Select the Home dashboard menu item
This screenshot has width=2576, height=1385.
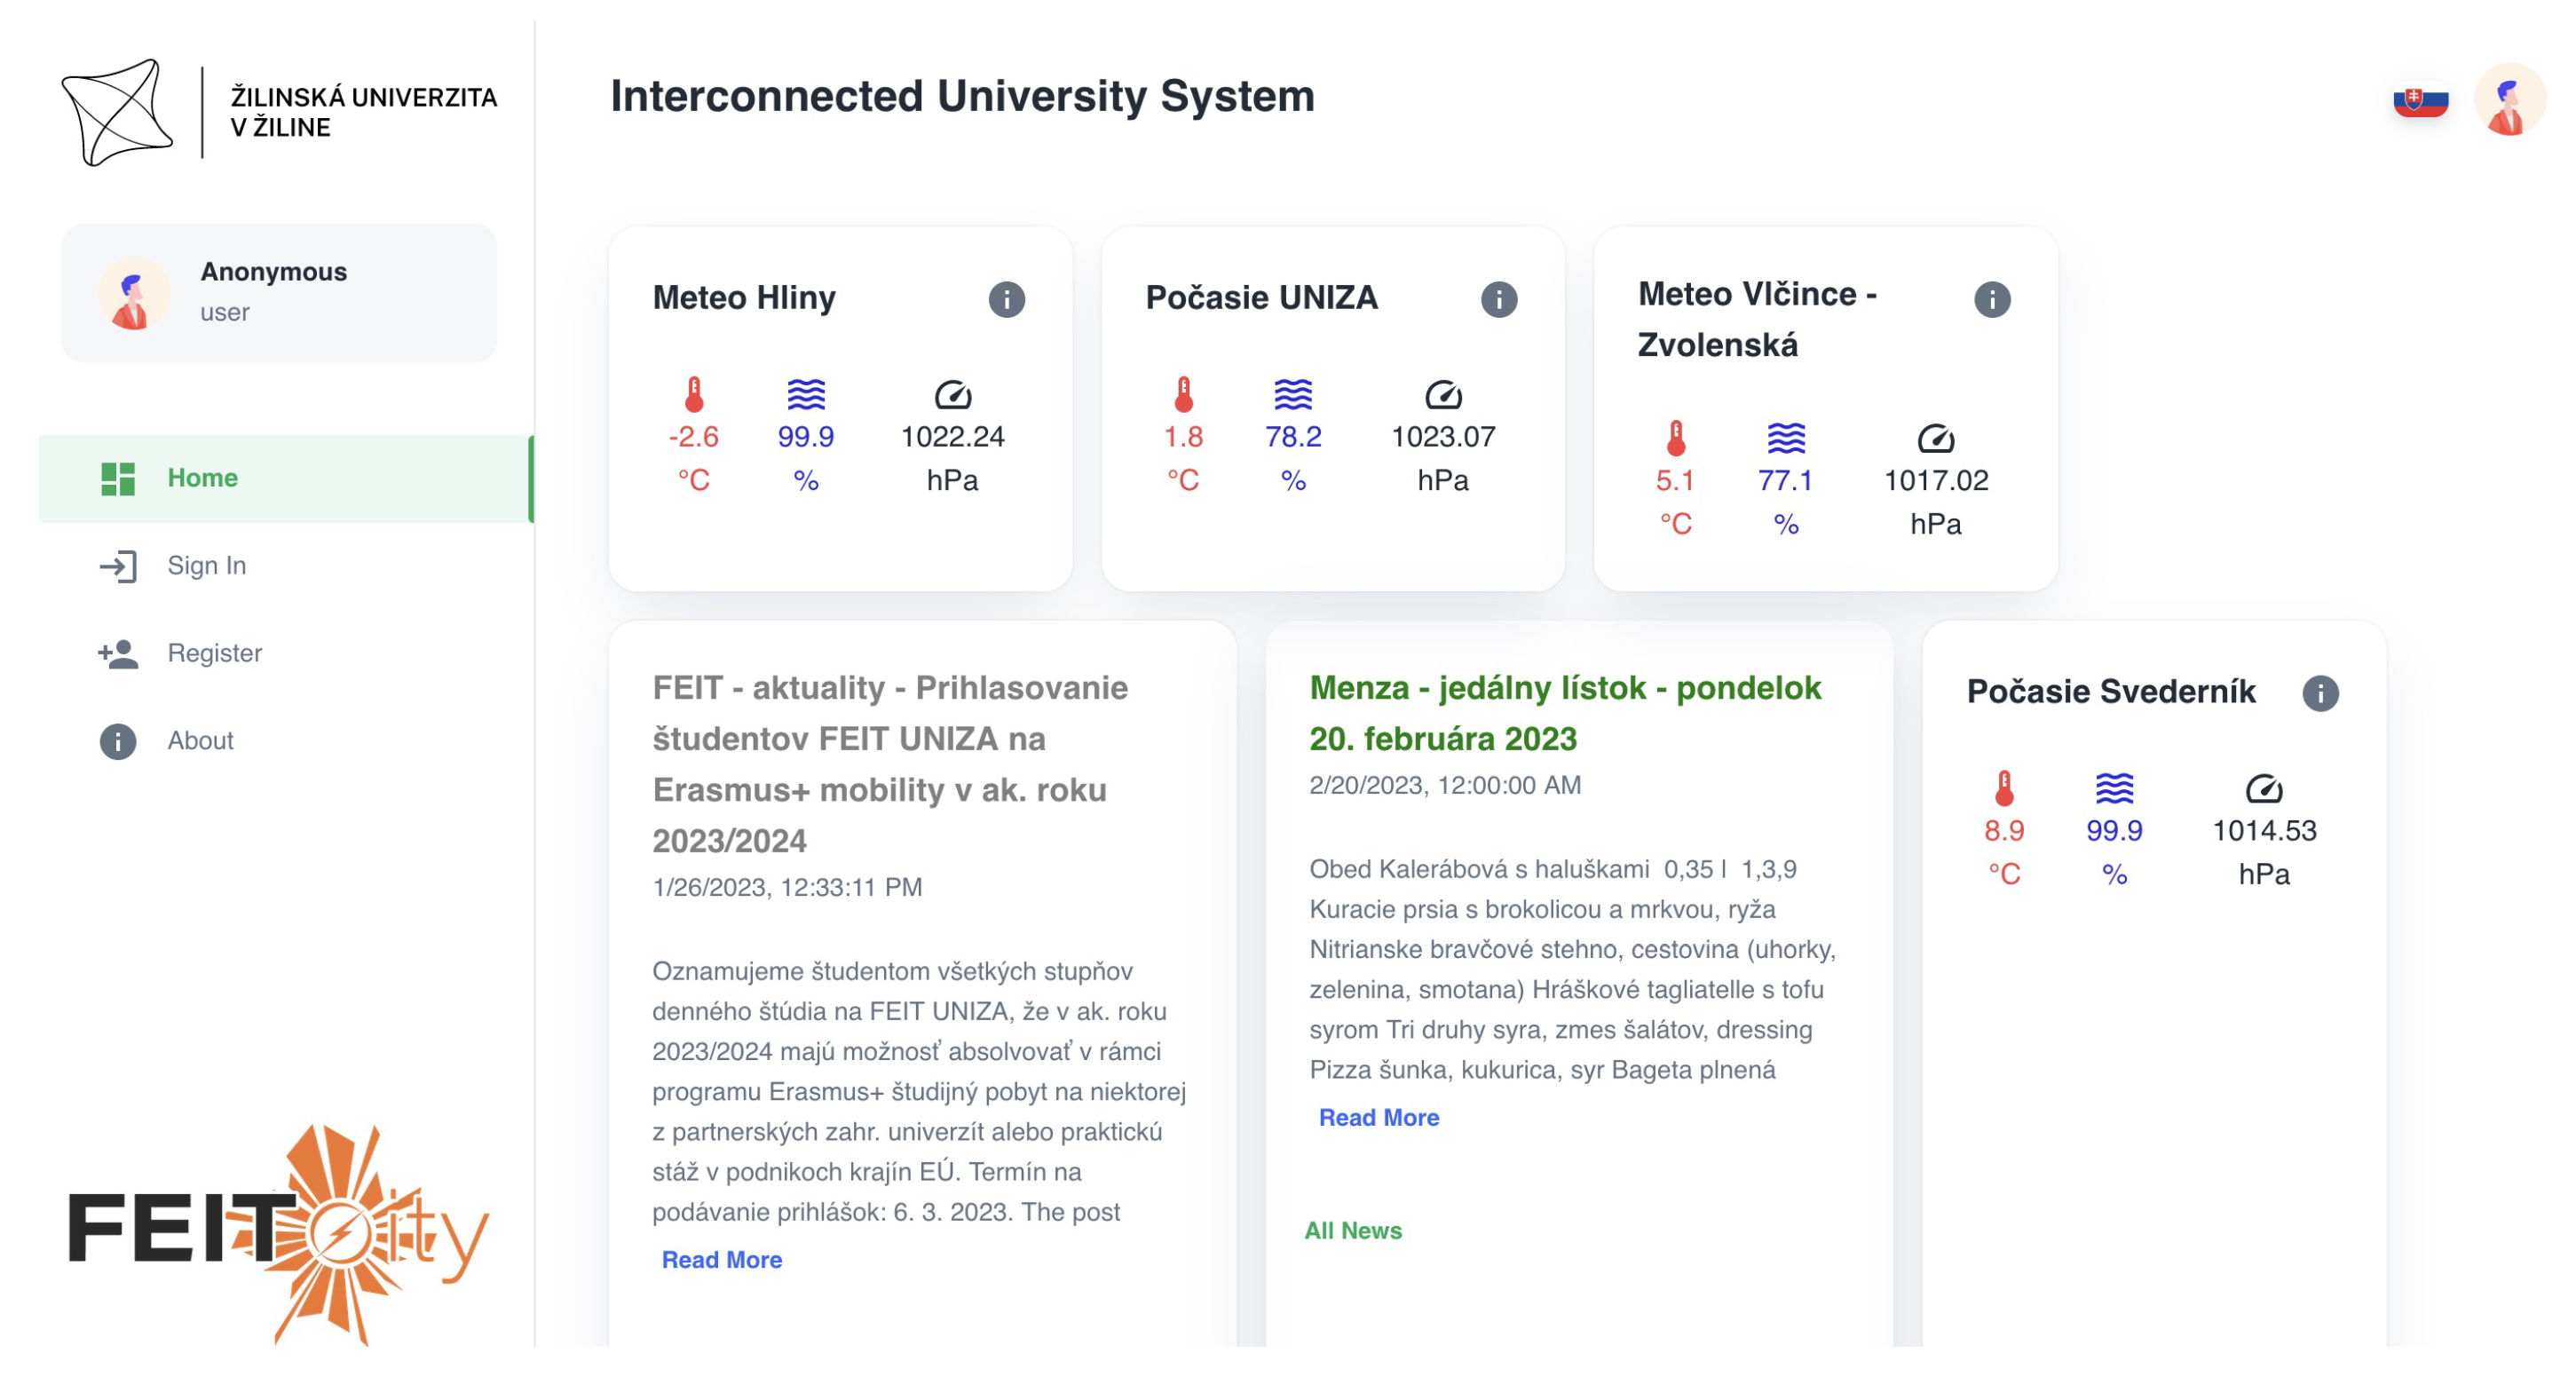[x=202, y=478]
